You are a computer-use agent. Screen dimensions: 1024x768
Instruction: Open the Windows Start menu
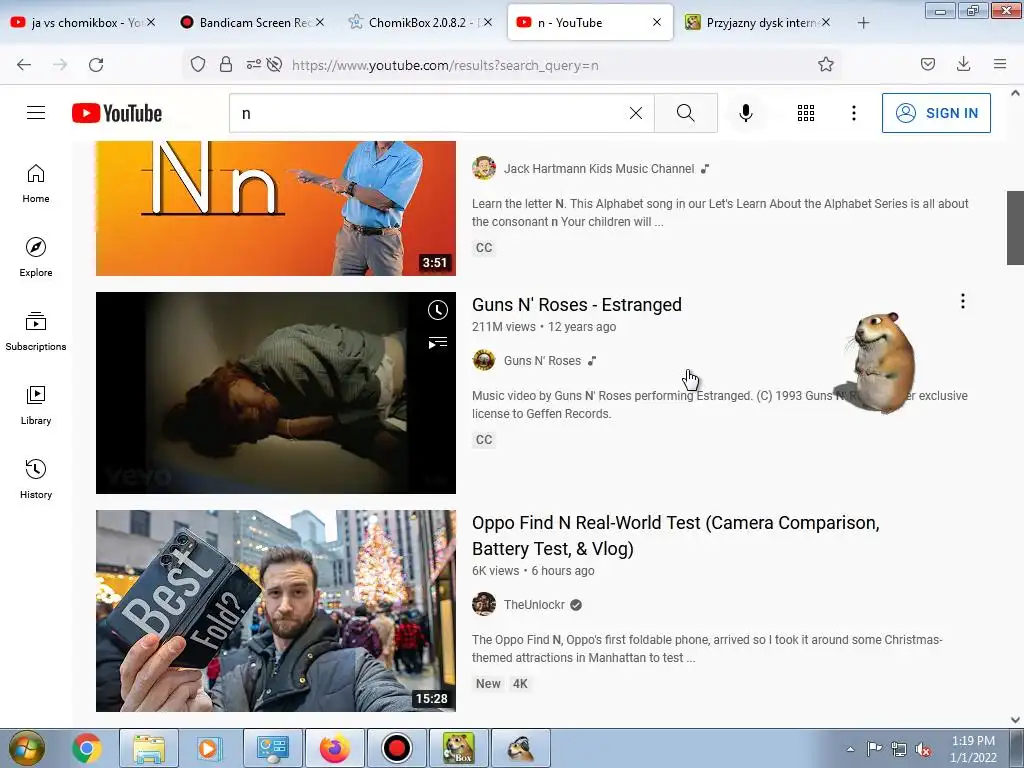click(27, 748)
